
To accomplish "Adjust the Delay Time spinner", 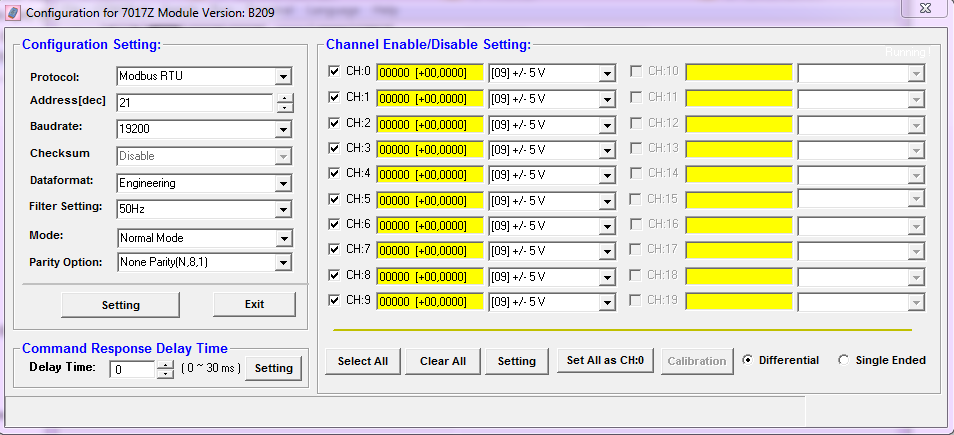I will [x=165, y=369].
